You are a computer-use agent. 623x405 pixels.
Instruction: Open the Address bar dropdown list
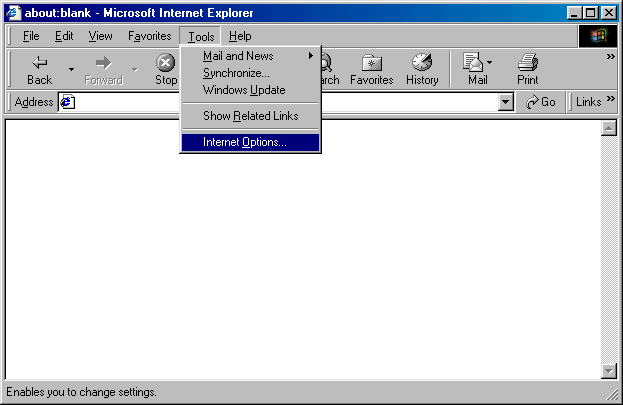(505, 102)
